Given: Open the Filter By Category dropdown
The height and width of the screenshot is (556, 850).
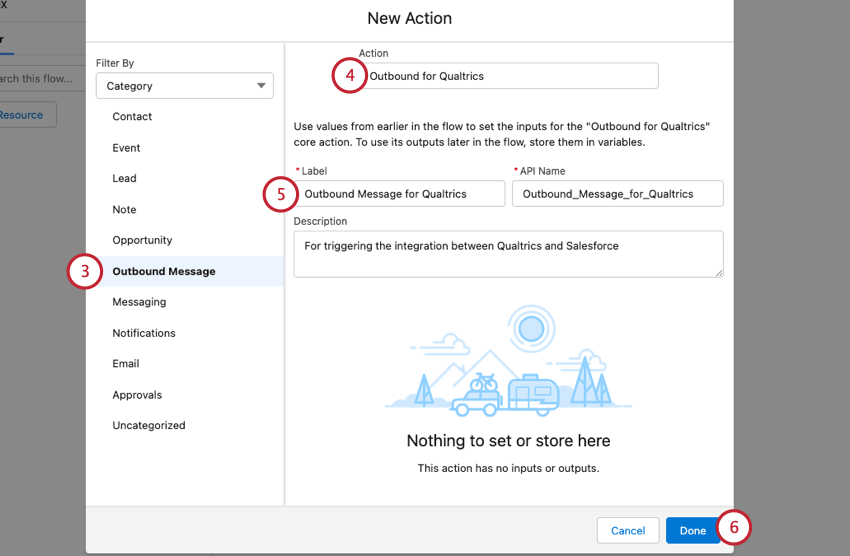Looking at the screenshot, I should [x=184, y=86].
